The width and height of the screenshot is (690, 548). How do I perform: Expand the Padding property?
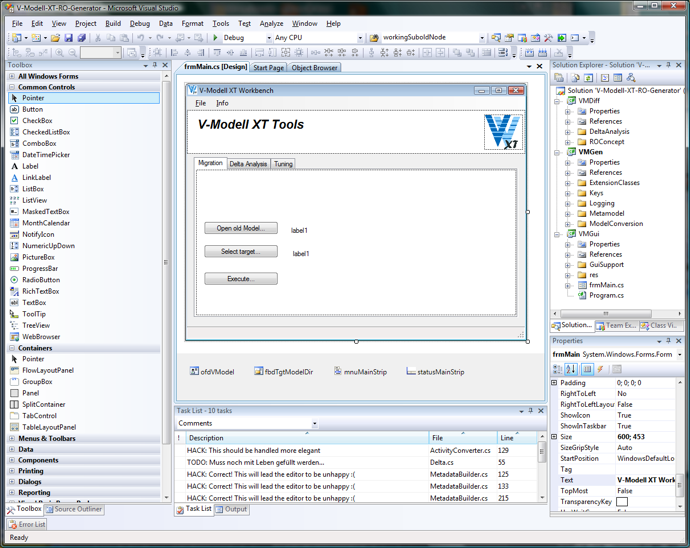[x=554, y=383]
